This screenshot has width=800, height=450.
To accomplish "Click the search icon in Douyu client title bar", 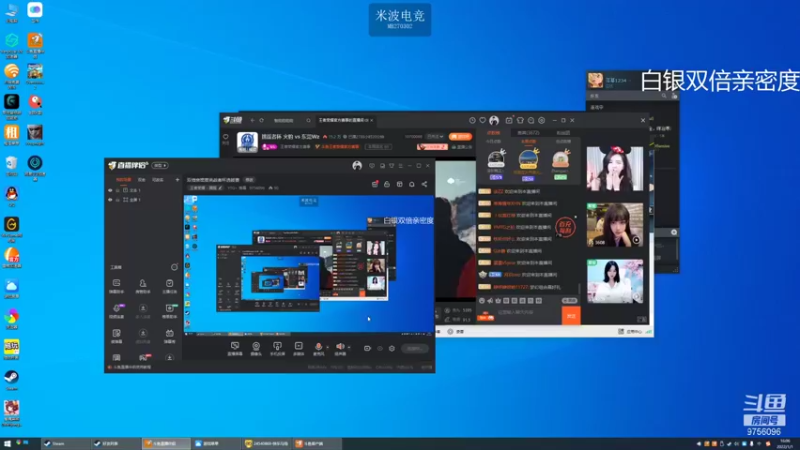I will pyautogui.click(x=309, y=120).
